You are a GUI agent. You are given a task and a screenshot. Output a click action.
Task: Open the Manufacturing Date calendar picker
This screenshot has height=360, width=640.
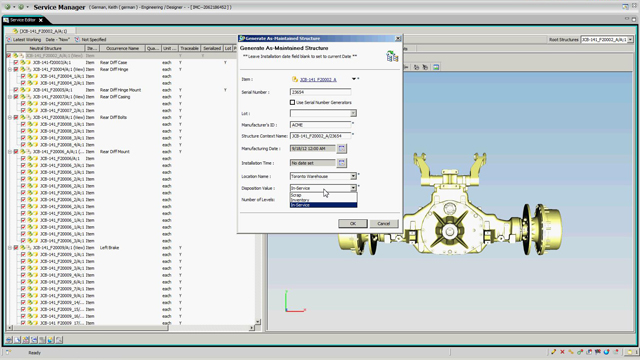click(342, 149)
